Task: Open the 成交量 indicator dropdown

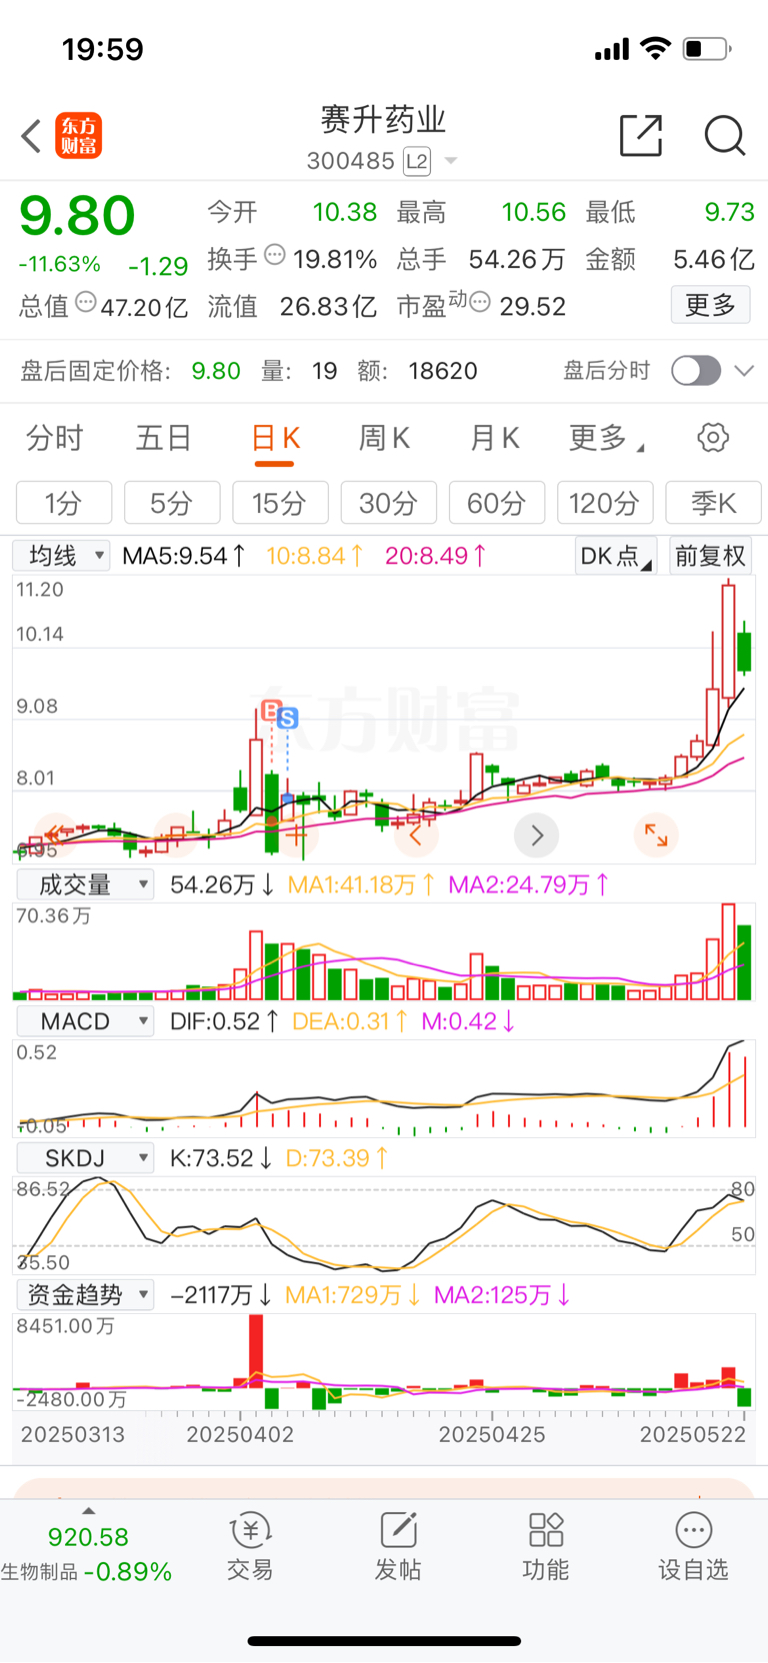Action: point(86,885)
